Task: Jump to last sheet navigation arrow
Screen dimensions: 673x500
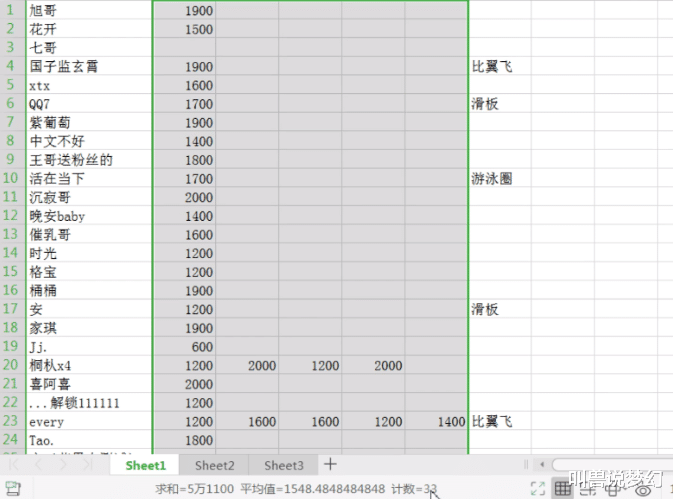Action: pyautogui.click(x=88, y=465)
